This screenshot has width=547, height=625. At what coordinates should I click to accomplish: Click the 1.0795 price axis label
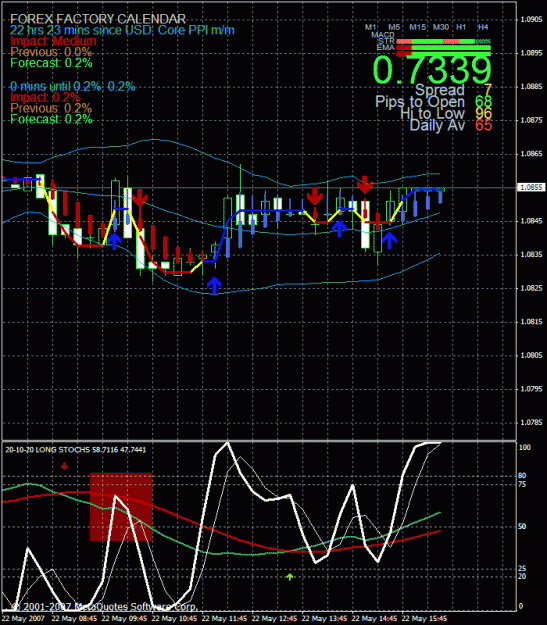[531, 389]
